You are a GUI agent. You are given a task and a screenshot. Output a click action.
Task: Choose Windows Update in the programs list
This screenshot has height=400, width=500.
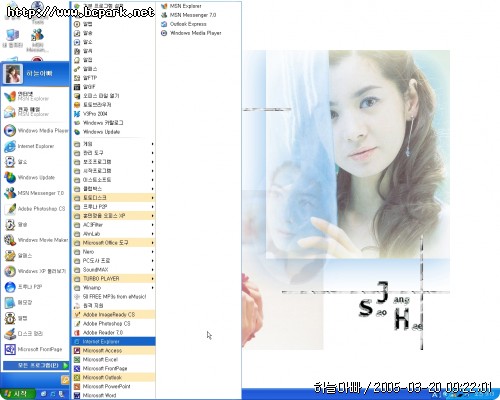point(114,132)
